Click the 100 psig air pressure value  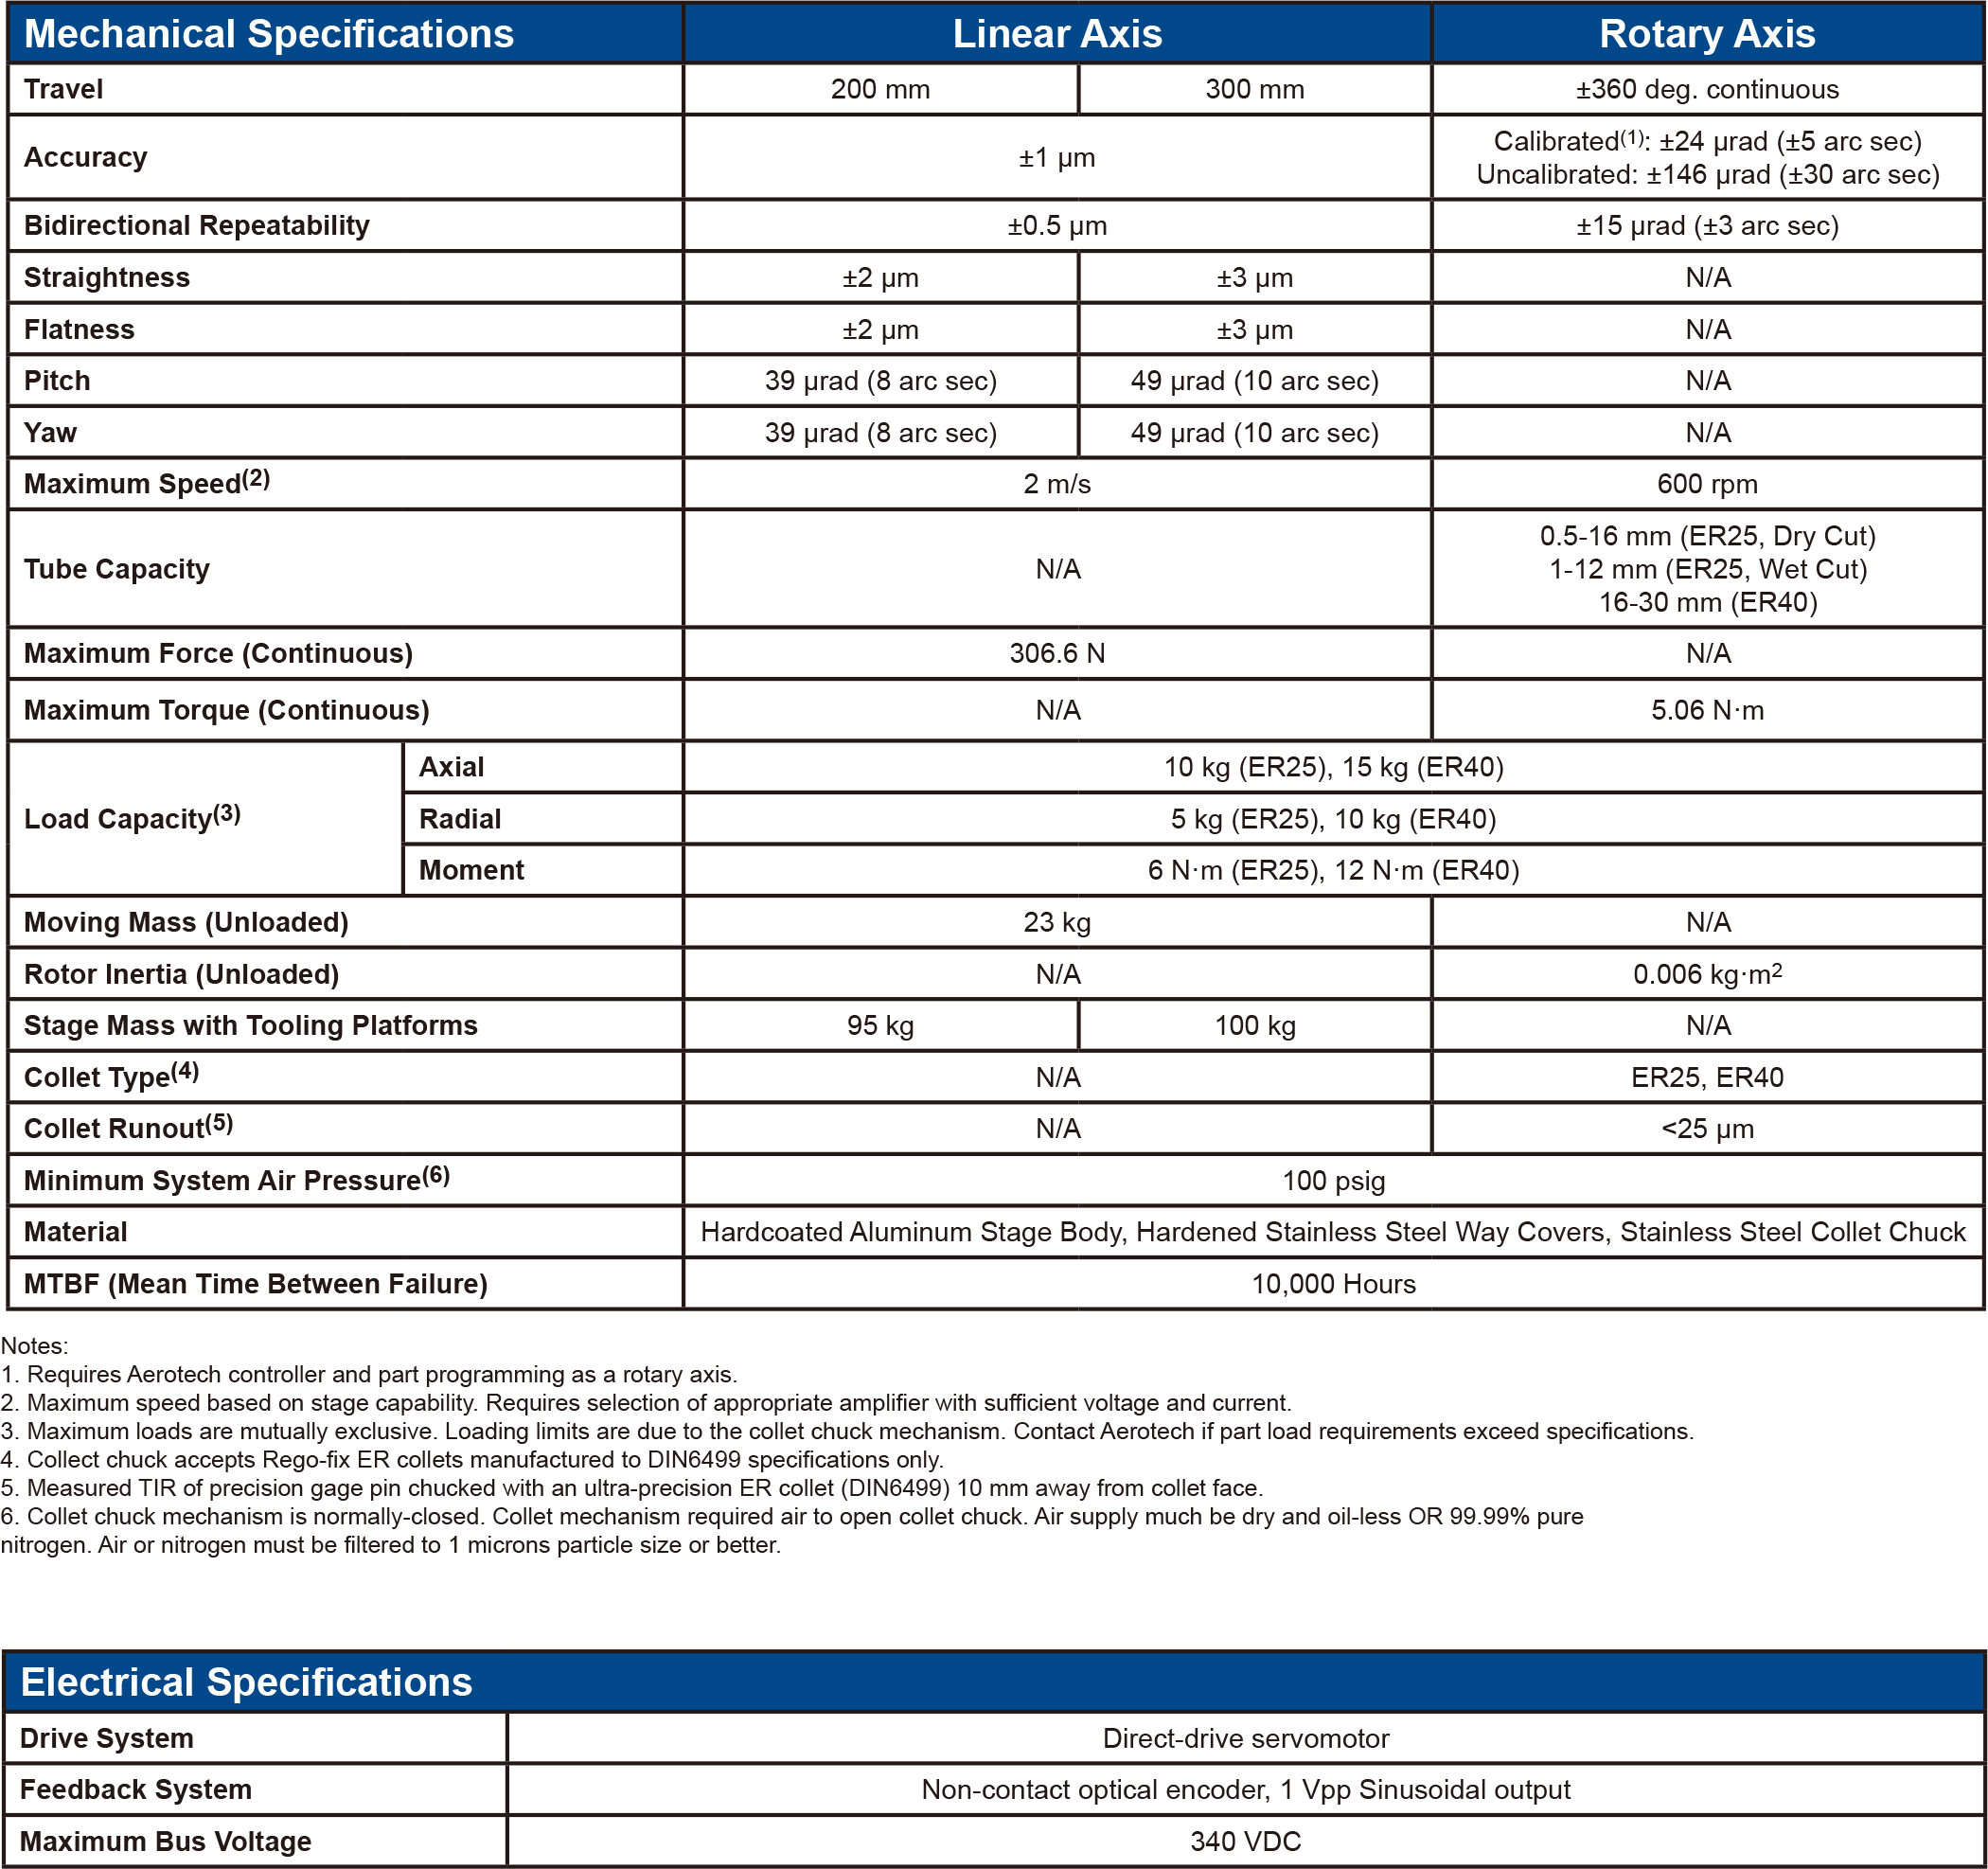click(x=1333, y=1181)
